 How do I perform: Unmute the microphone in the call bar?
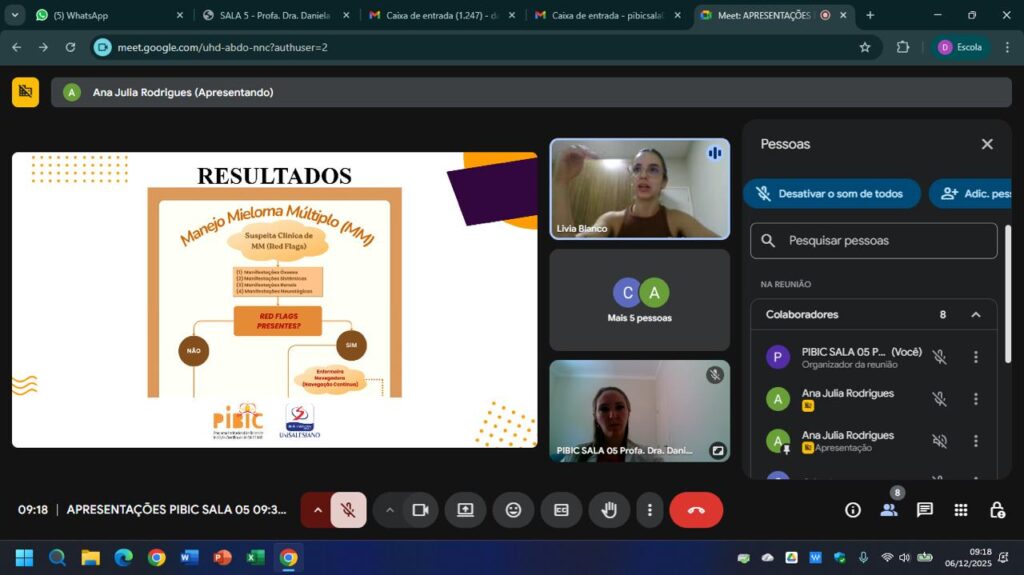pyautogui.click(x=348, y=510)
